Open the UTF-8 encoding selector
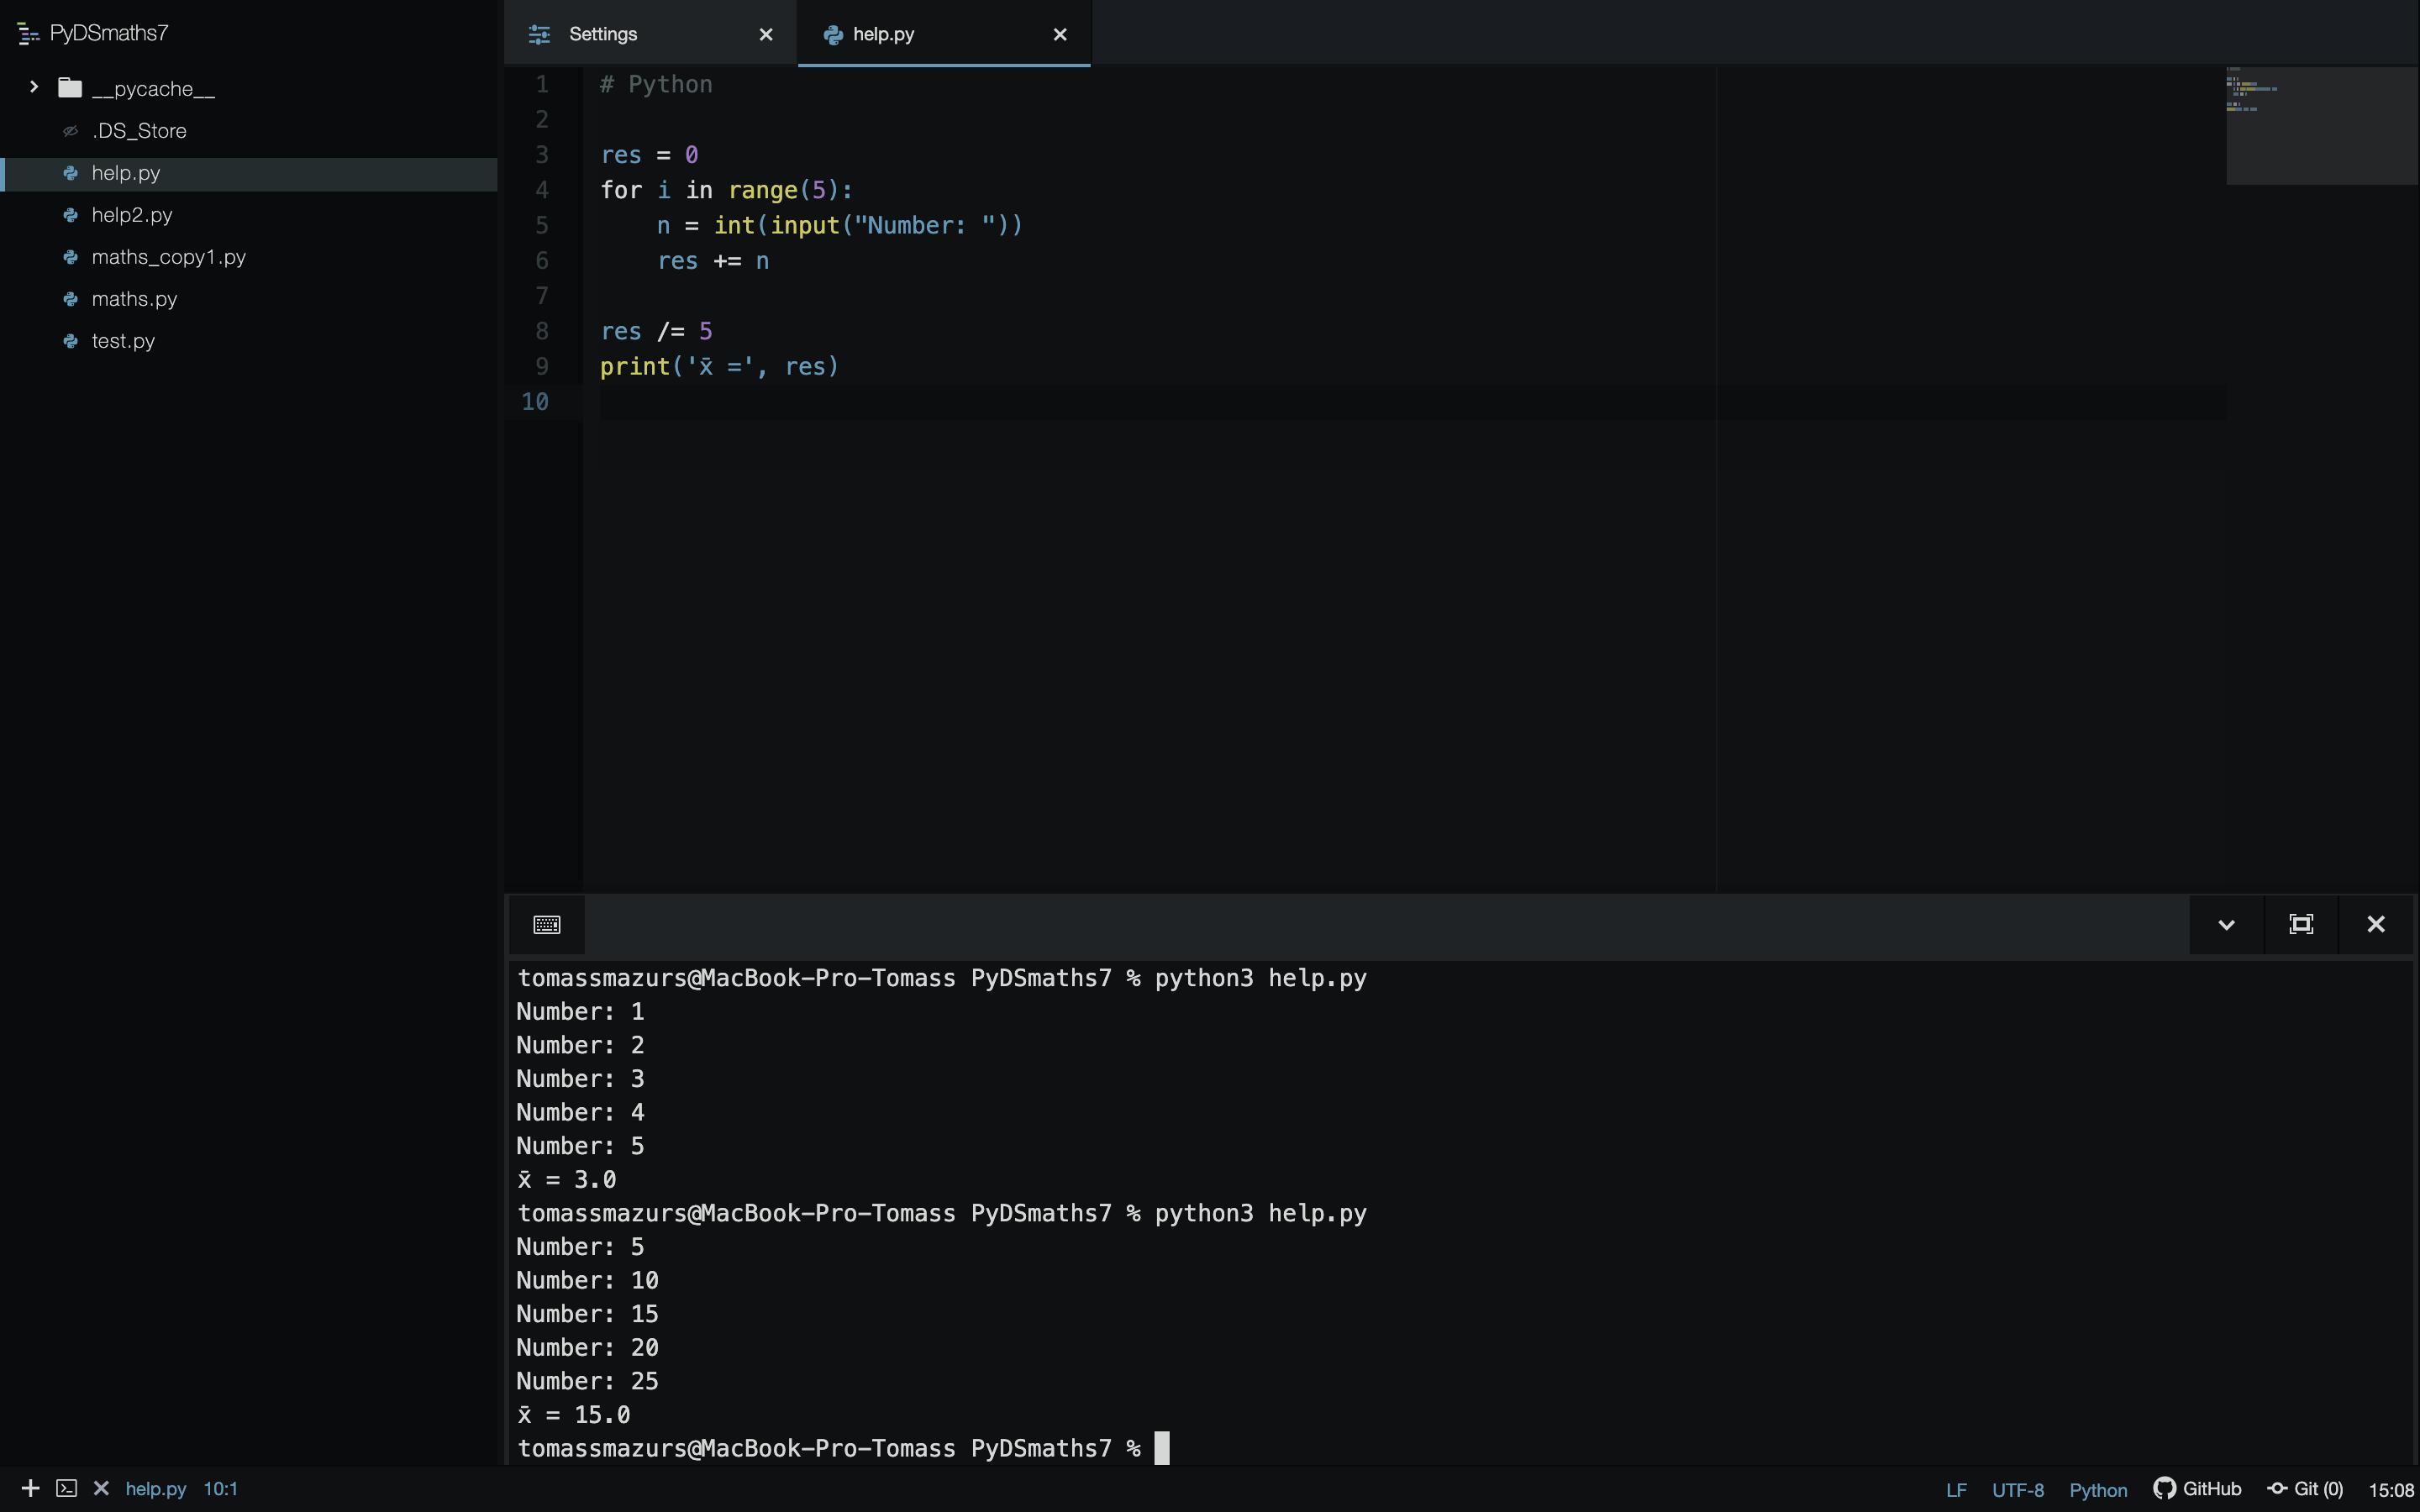 [x=2017, y=1489]
